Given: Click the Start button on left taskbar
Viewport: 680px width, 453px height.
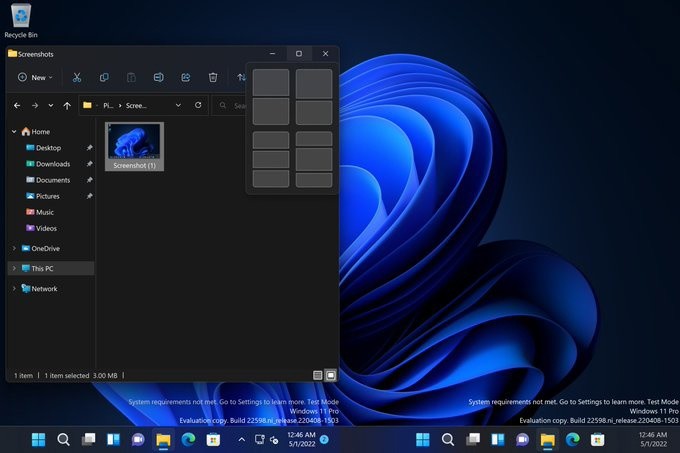Looking at the screenshot, I should [38, 439].
